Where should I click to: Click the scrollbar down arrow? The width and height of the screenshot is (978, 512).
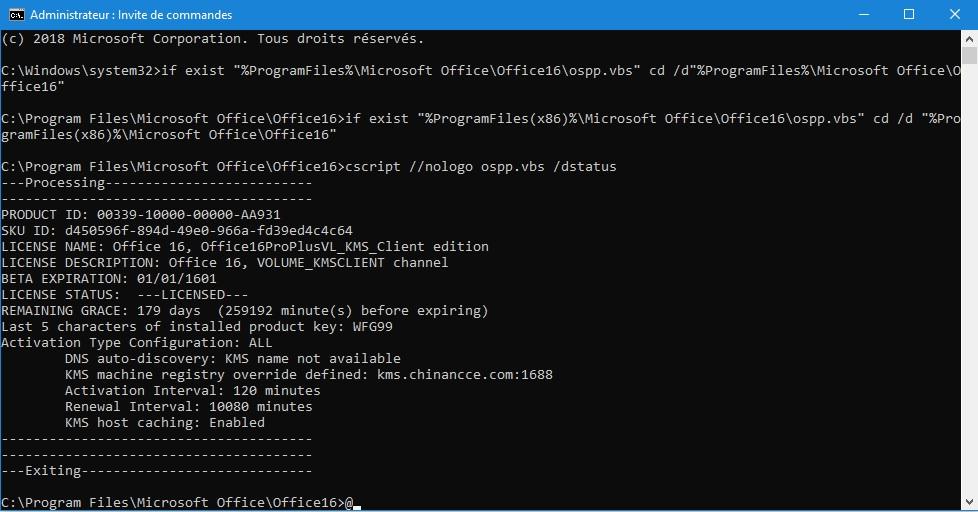click(x=969, y=501)
